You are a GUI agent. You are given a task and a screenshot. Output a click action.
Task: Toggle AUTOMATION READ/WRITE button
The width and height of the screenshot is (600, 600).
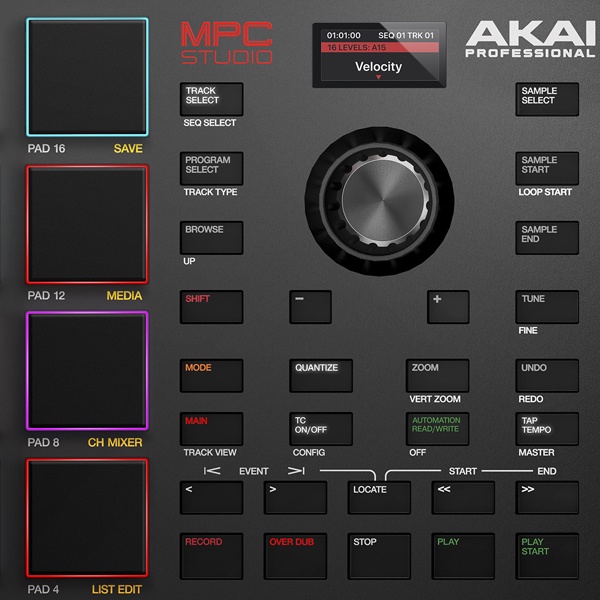(437, 428)
